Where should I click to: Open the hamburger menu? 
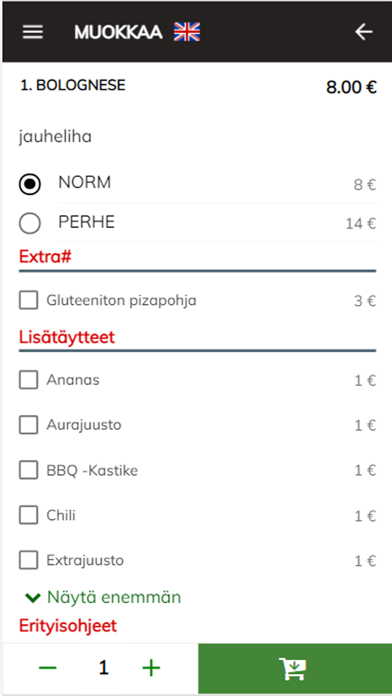[33, 32]
